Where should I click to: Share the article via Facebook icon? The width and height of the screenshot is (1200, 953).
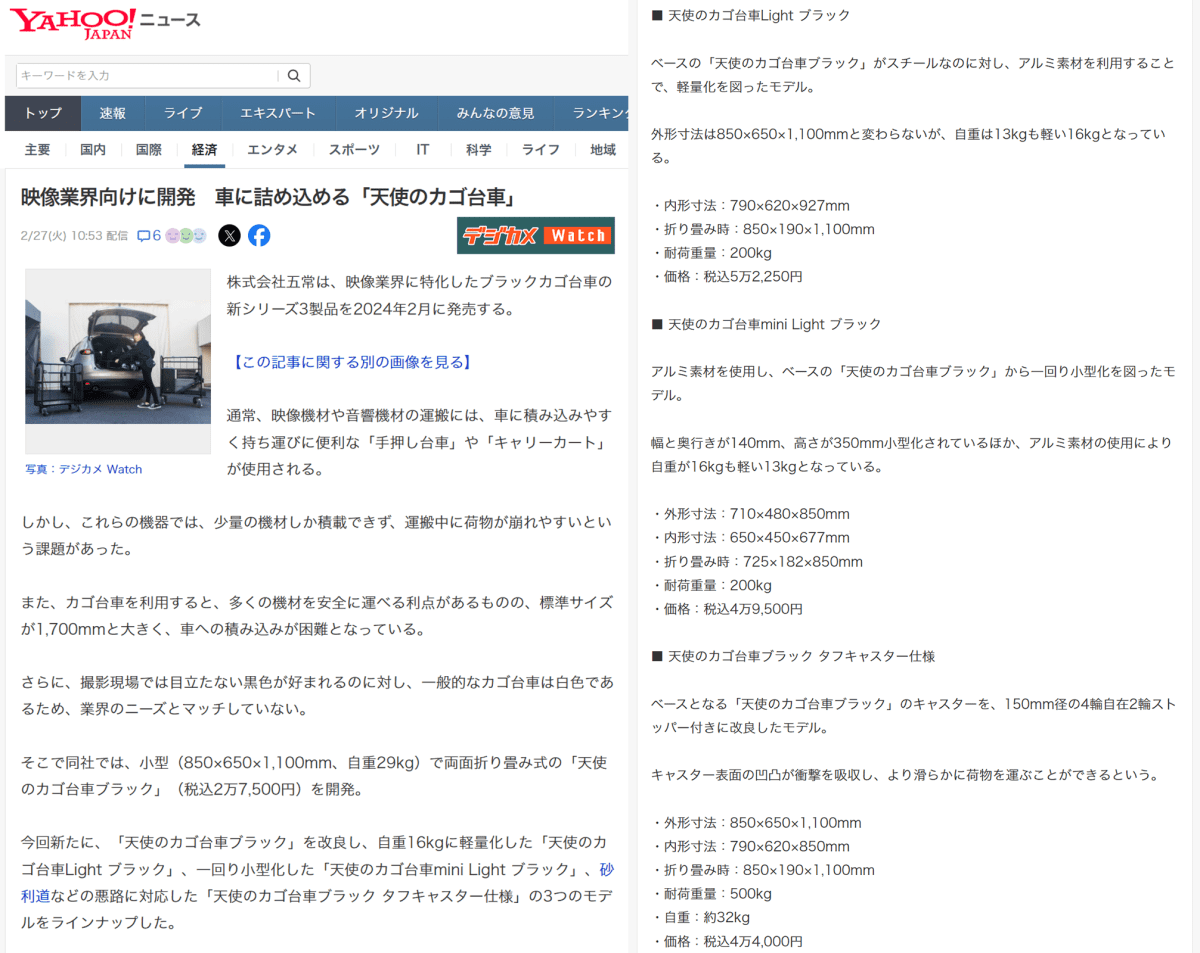pos(259,236)
